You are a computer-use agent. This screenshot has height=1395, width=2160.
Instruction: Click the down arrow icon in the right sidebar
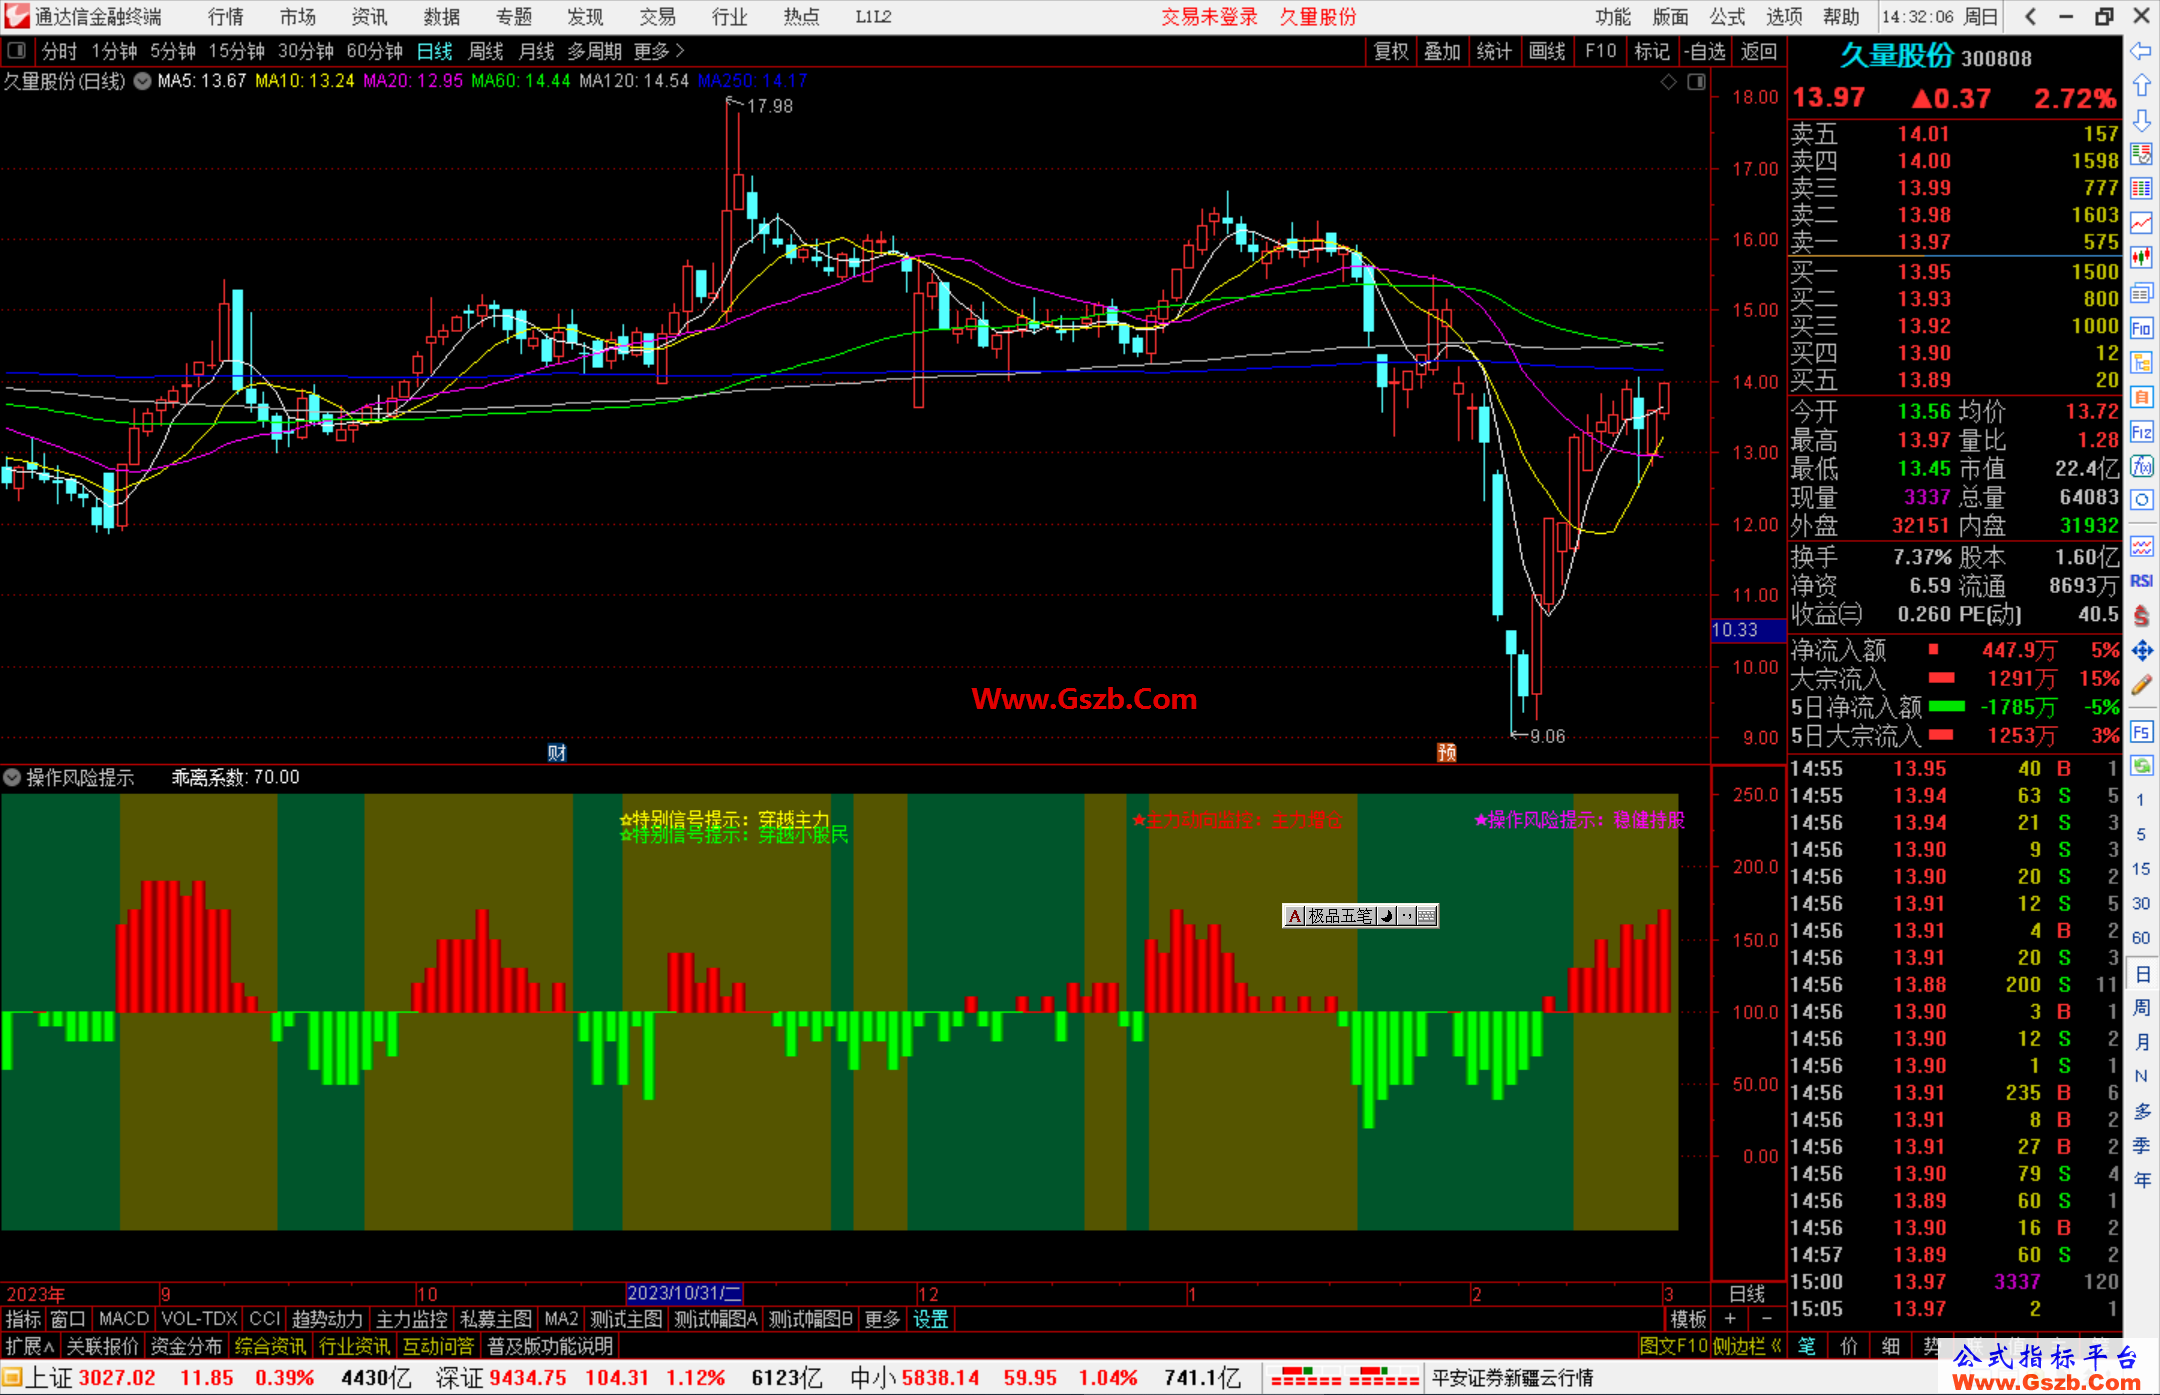click(x=2141, y=120)
